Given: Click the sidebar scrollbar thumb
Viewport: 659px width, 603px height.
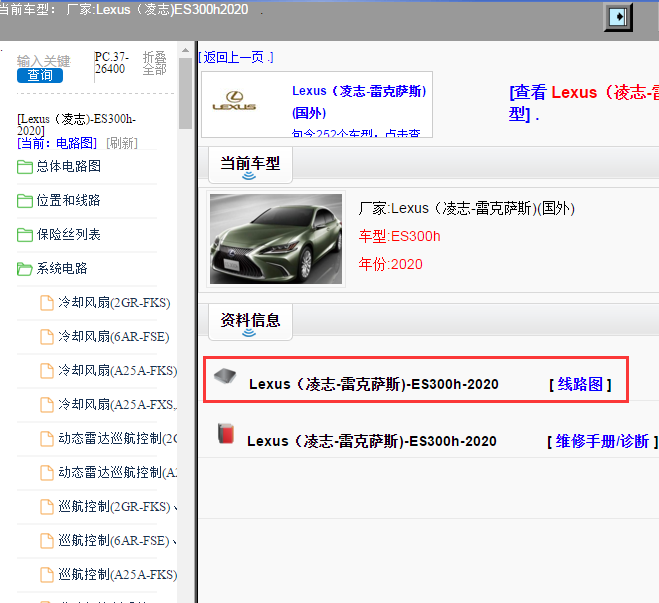Looking at the screenshot, I should coord(185,93).
